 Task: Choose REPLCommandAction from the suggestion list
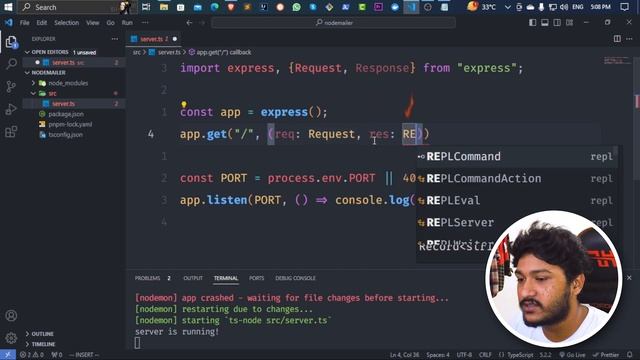[x=517, y=178]
